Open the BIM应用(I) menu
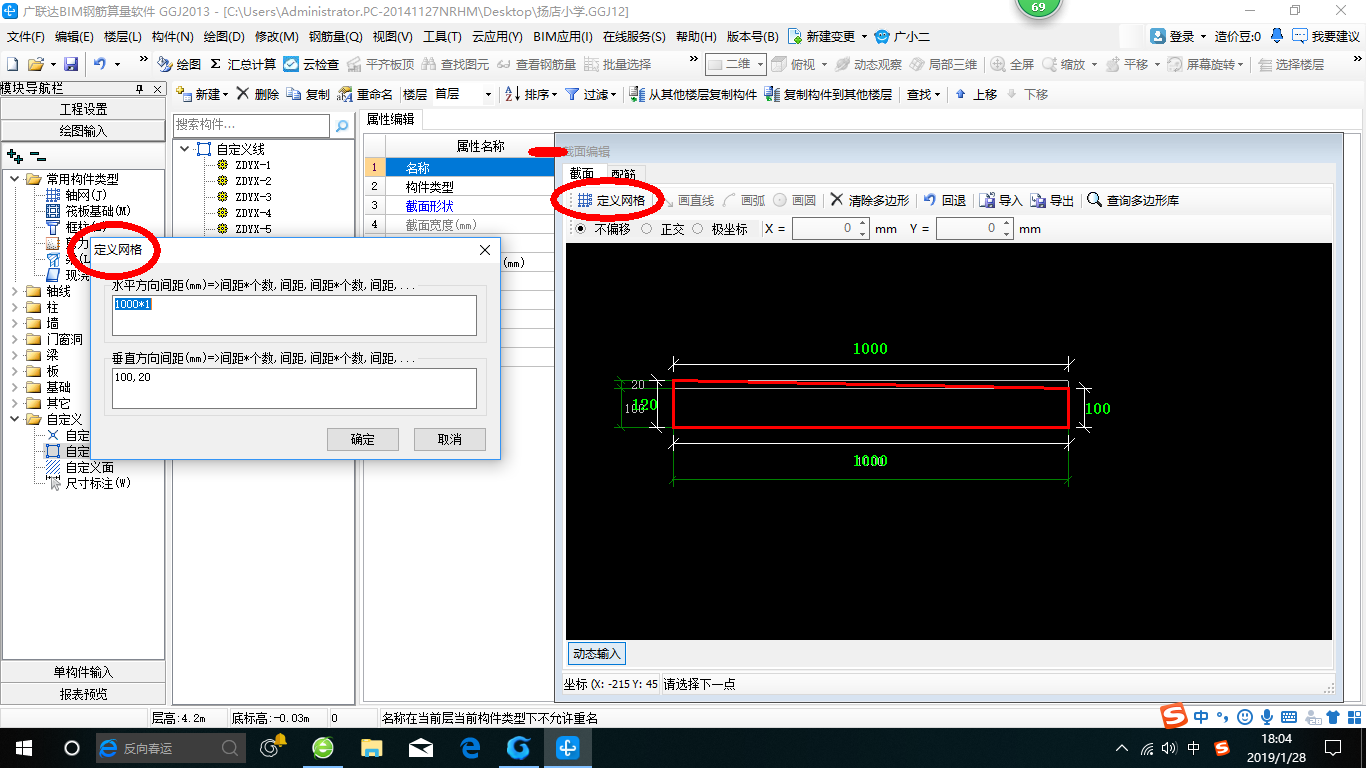 click(563, 37)
